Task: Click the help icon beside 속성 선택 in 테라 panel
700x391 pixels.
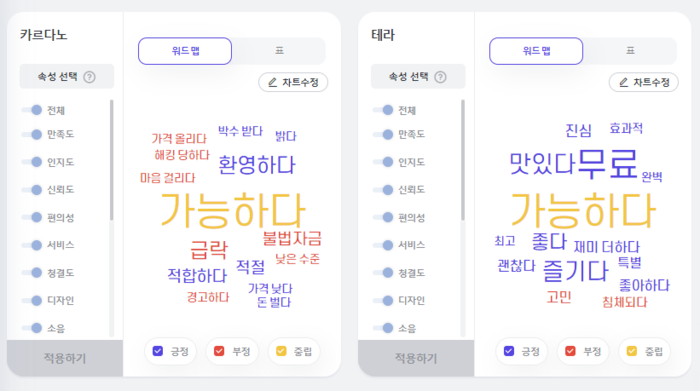Action: (x=440, y=77)
